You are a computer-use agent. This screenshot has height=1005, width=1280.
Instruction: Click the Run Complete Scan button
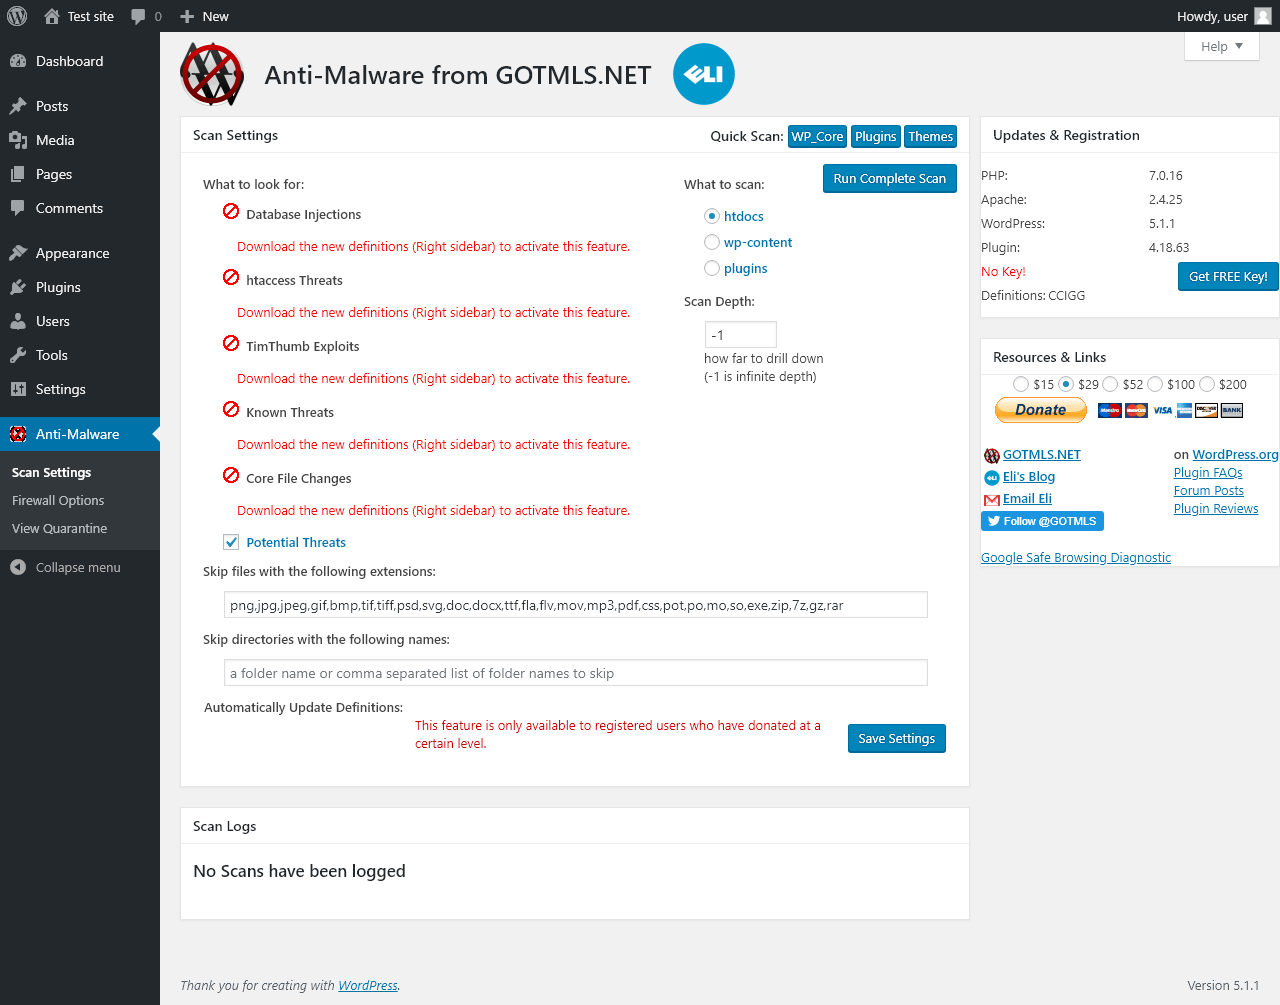click(x=889, y=178)
